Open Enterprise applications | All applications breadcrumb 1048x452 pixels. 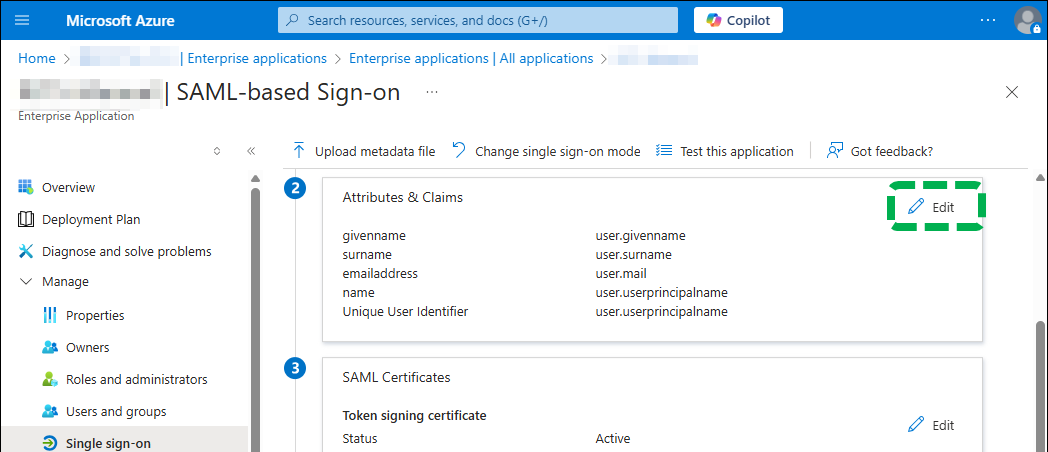pos(471,58)
